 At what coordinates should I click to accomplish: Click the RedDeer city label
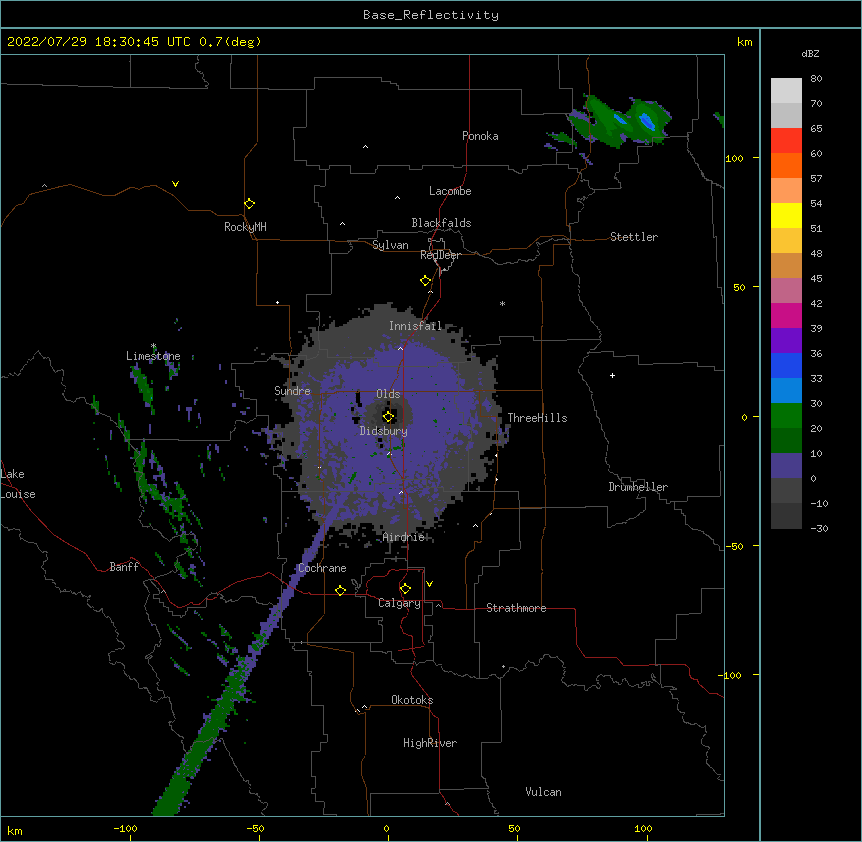point(440,255)
